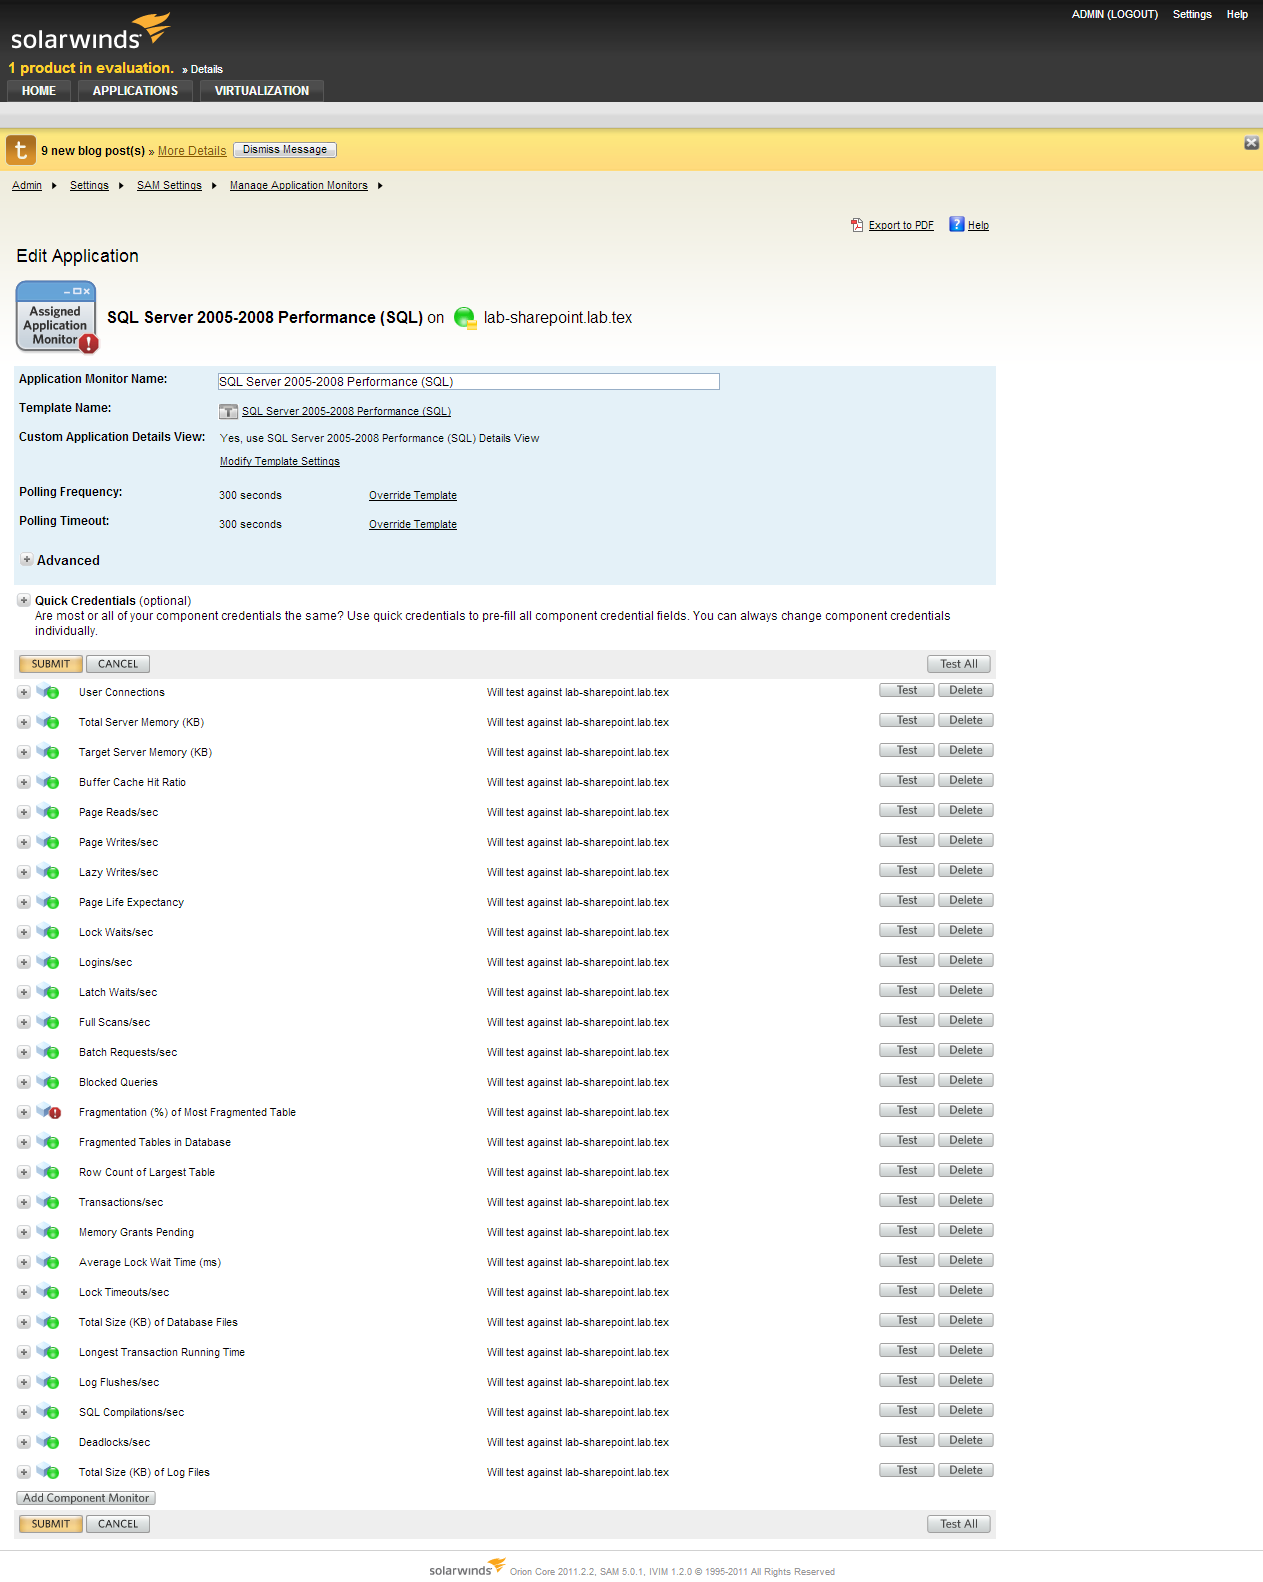Click Override Template for Polling Frequency
The height and width of the screenshot is (1582, 1263).
coord(413,495)
